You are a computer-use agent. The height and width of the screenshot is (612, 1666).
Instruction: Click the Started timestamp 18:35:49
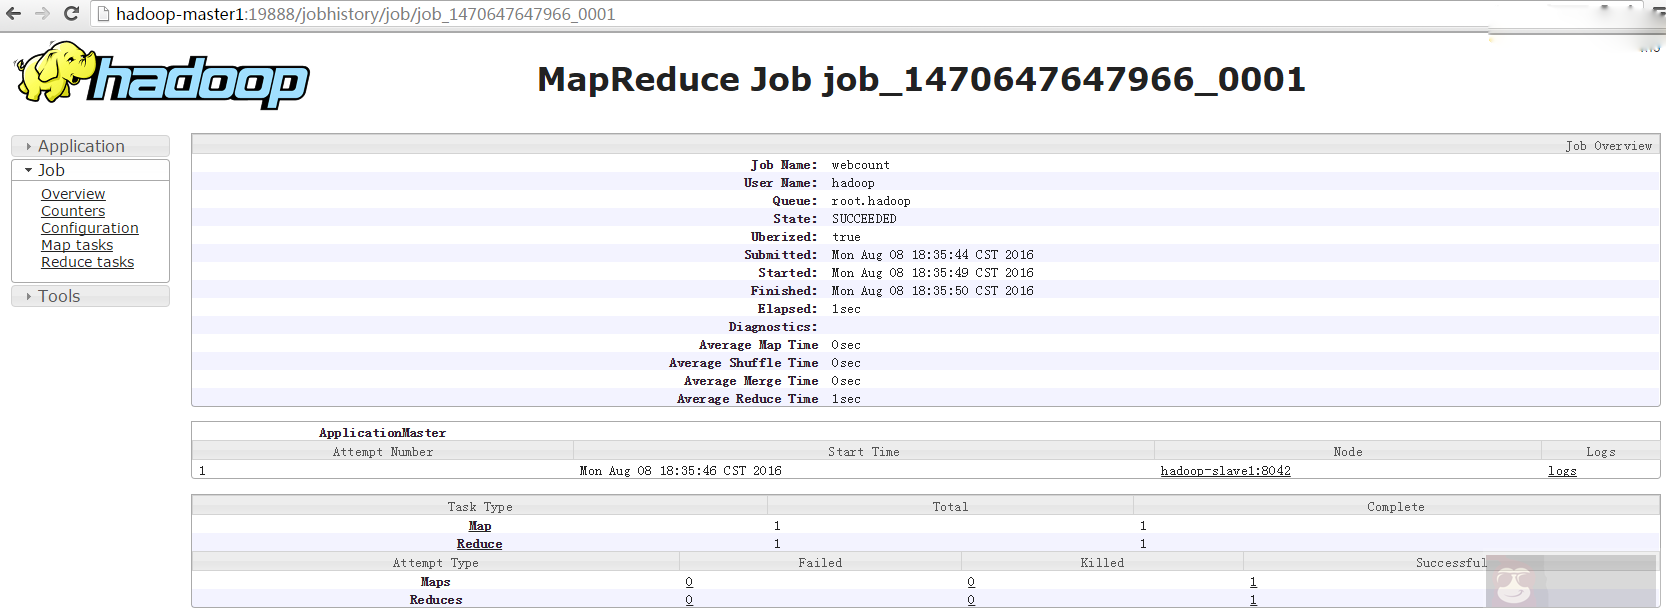pos(932,273)
